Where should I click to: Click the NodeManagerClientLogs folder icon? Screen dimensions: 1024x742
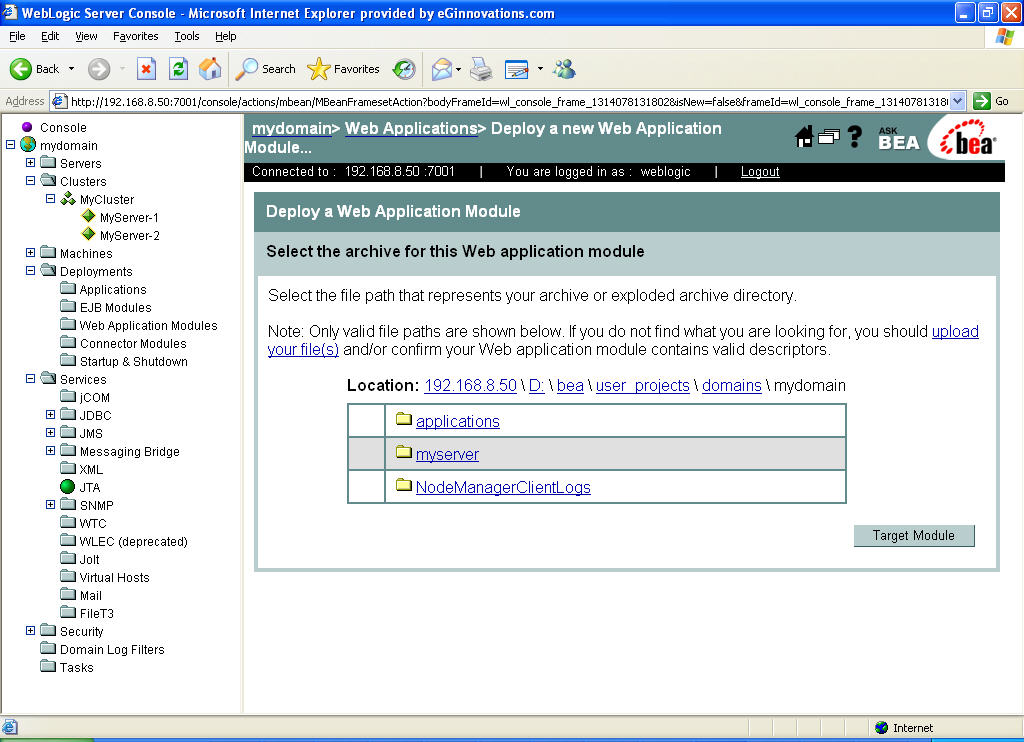[404, 485]
